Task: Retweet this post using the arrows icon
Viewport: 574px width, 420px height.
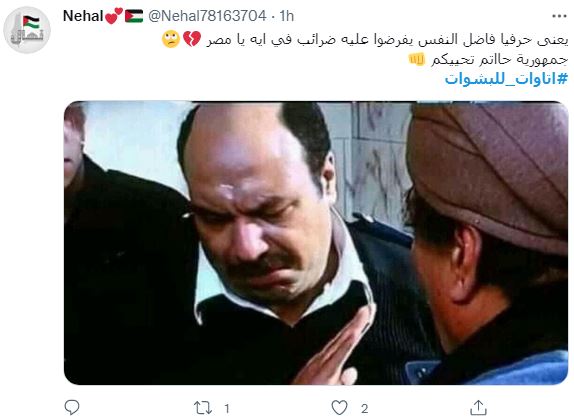Action: tap(202, 408)
